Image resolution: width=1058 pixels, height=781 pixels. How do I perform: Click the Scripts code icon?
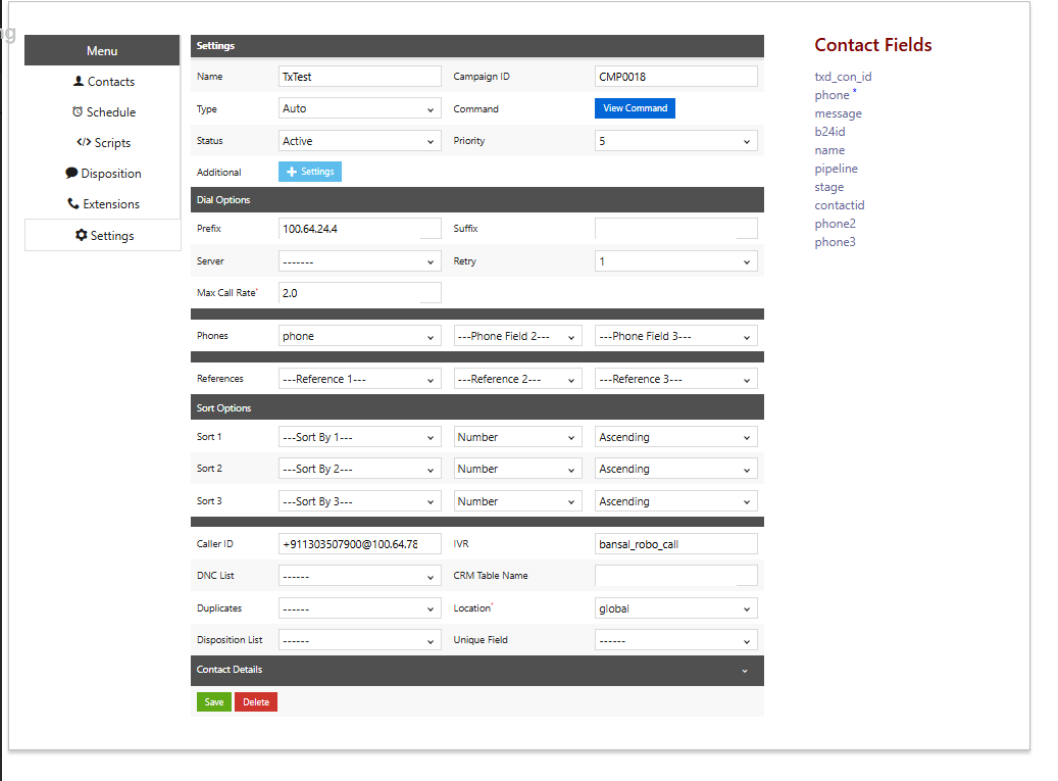tap(84, 143)
